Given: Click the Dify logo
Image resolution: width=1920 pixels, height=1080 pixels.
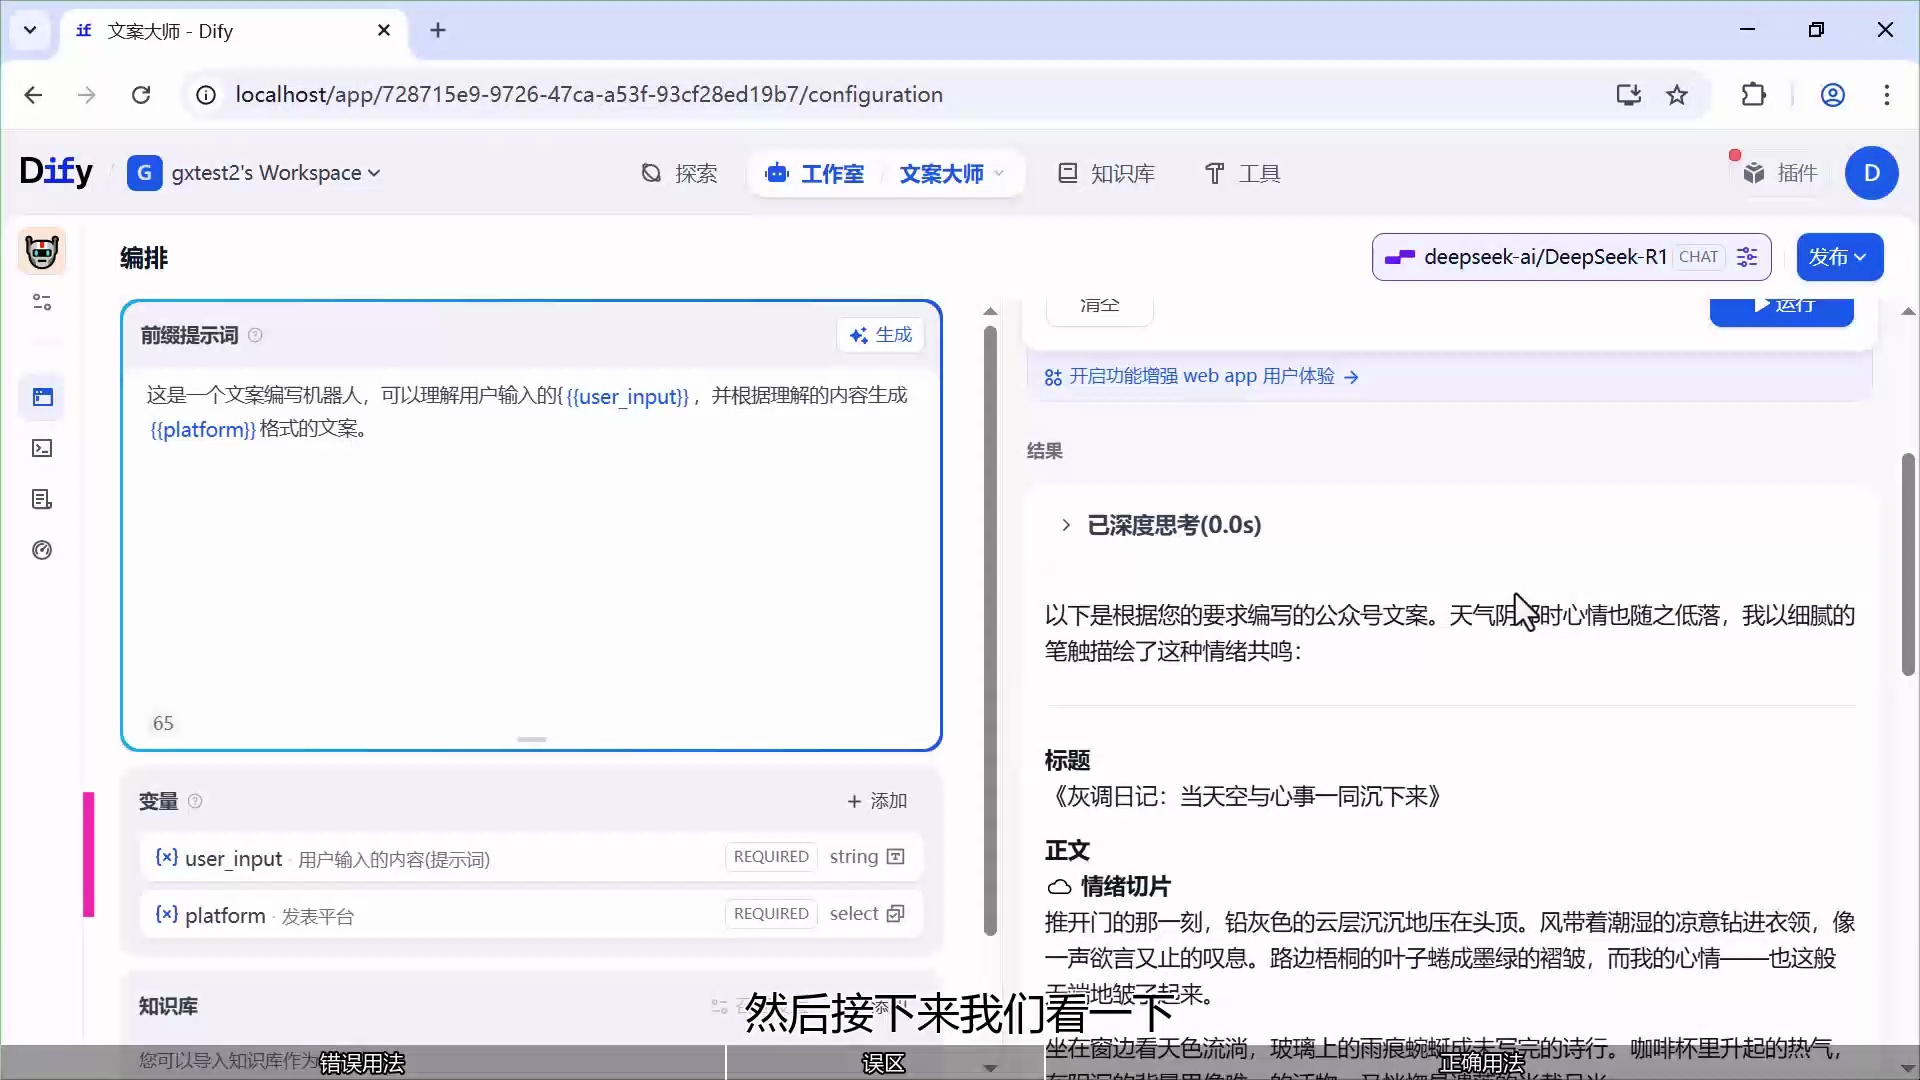Looking at the screenshot, I should (56, 172).
